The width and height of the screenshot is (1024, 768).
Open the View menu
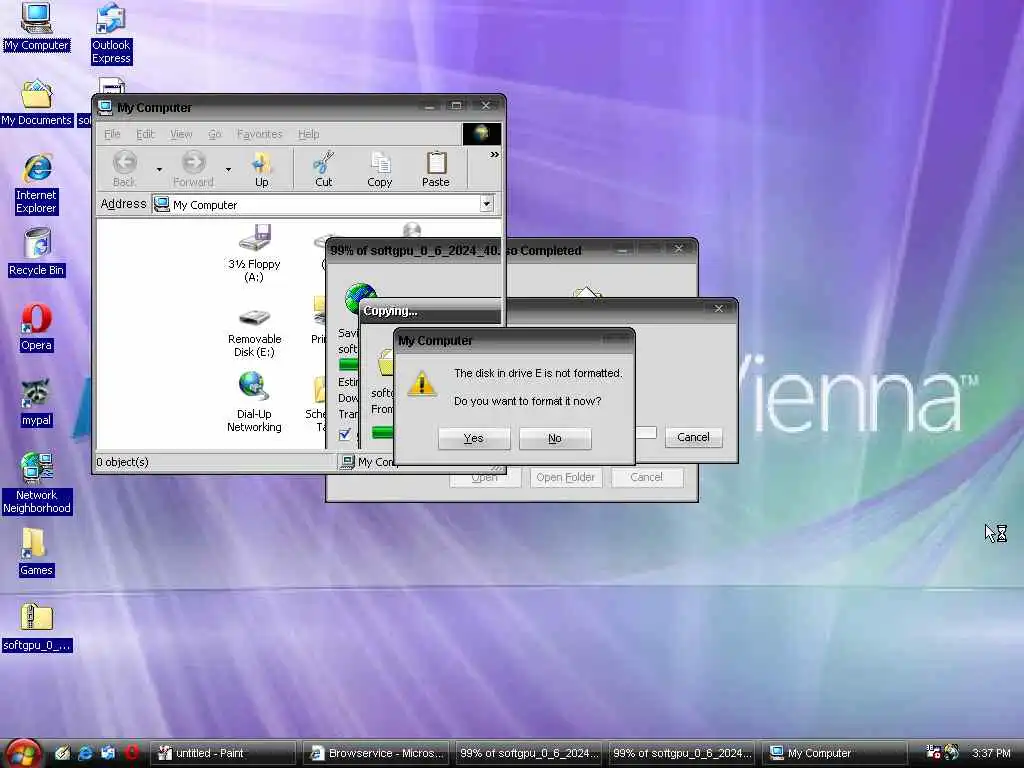(181, 134)
